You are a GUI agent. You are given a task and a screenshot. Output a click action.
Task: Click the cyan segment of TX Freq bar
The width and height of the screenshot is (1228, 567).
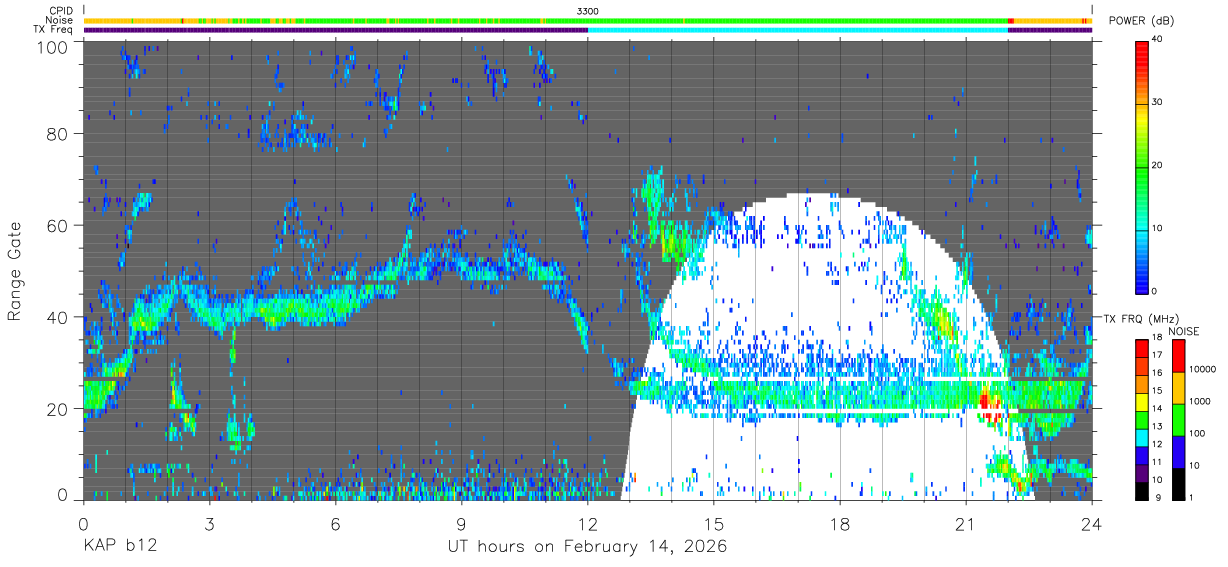pos(798,30)
